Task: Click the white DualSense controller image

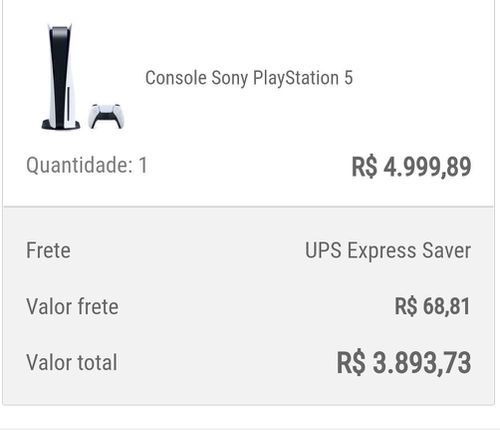Action: 106,116
